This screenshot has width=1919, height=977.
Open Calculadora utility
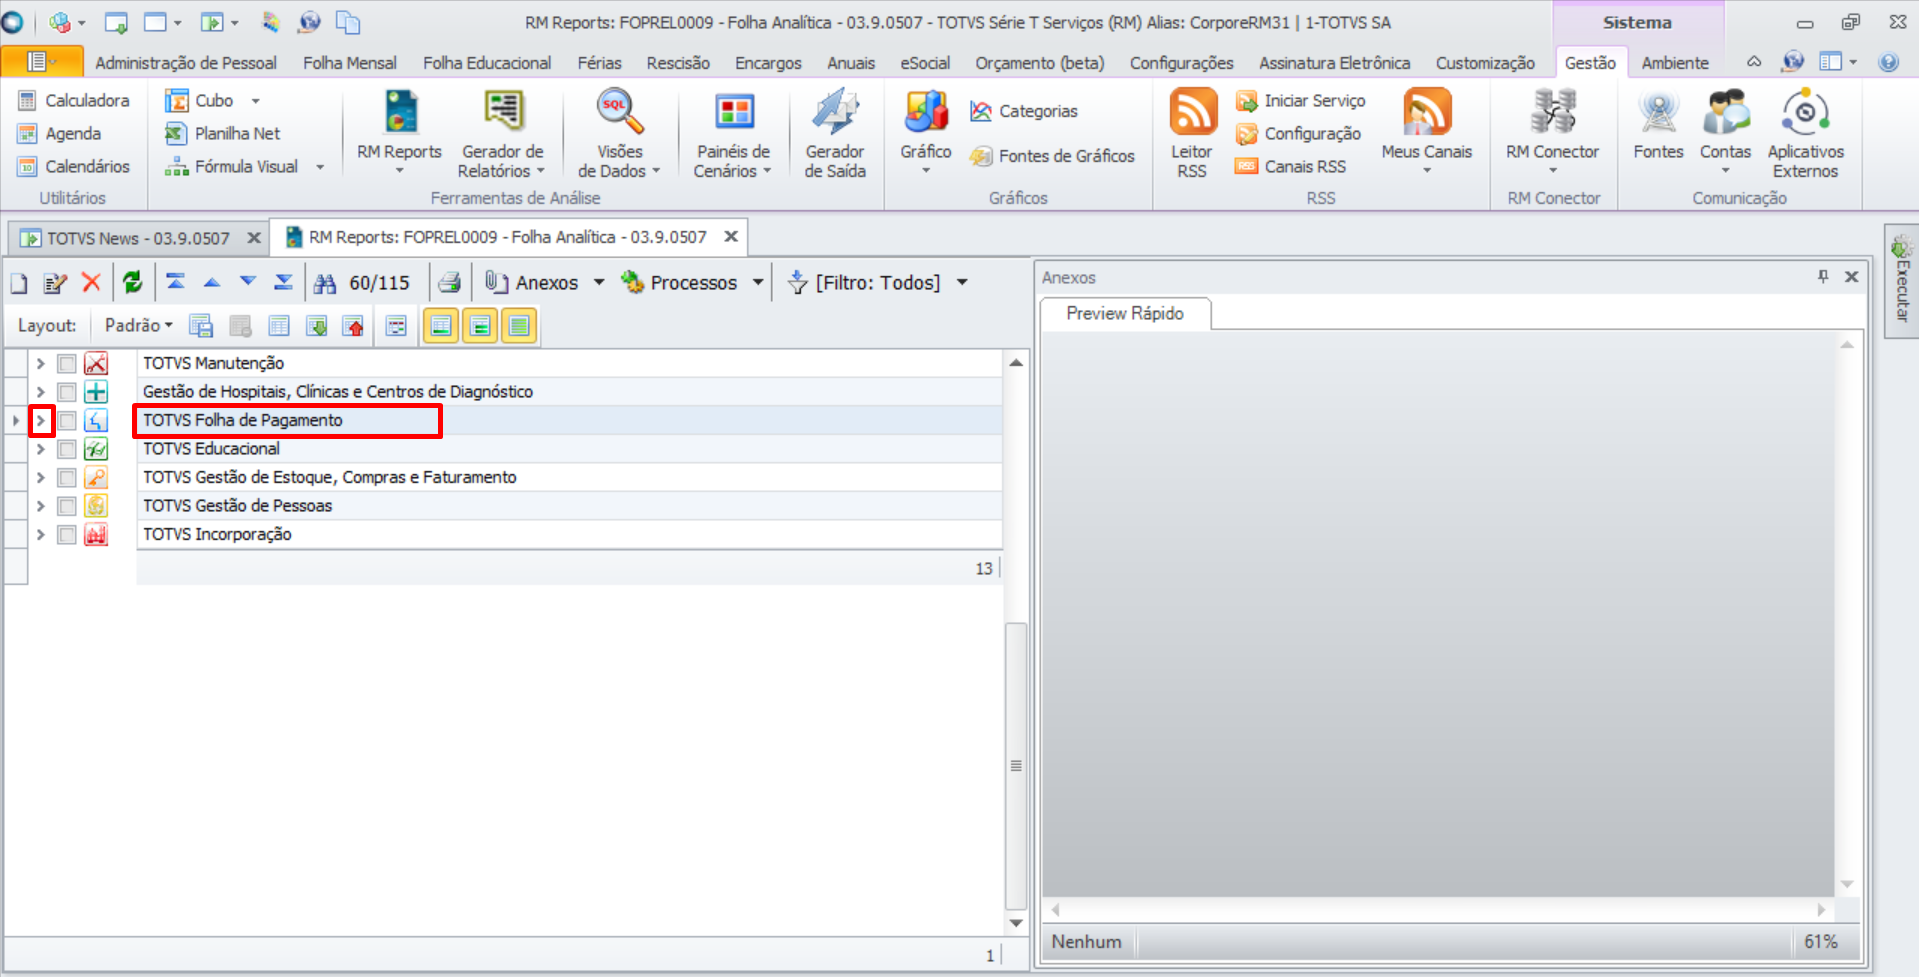74,100
